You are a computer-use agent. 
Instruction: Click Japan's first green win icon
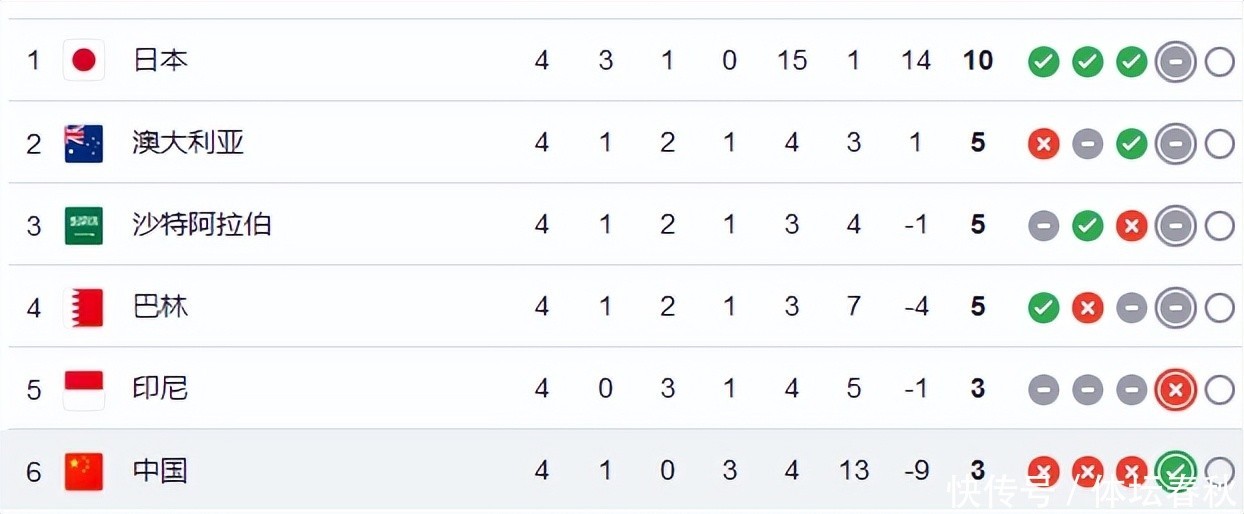pos(1043,63)
